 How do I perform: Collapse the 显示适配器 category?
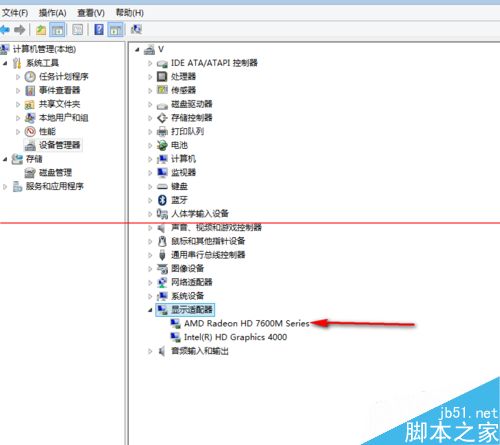(x=150, y=310)
